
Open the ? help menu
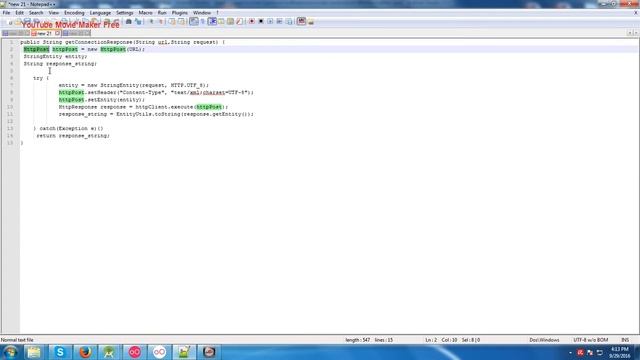[x=217, y=13]
